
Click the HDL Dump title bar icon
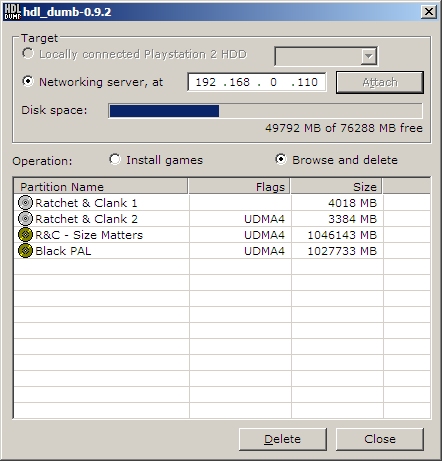coord(12,12)
